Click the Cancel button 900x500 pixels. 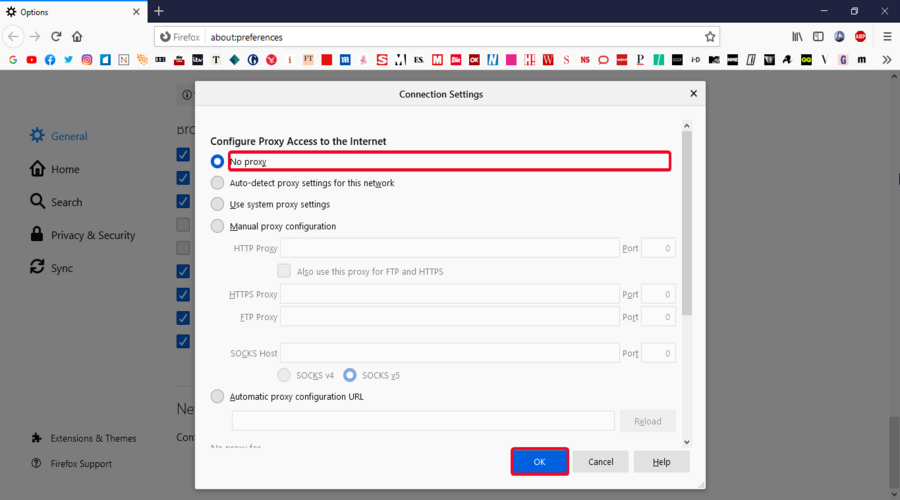click(x=600, y=462)
